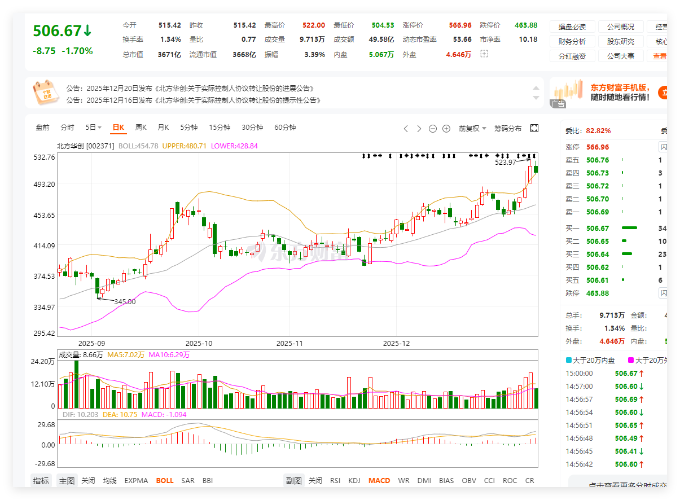Expand more quote fields icon beside 外盘
The width and height of the screenshot is (680, 500).
pyautogui.click(x=484, y=54)
